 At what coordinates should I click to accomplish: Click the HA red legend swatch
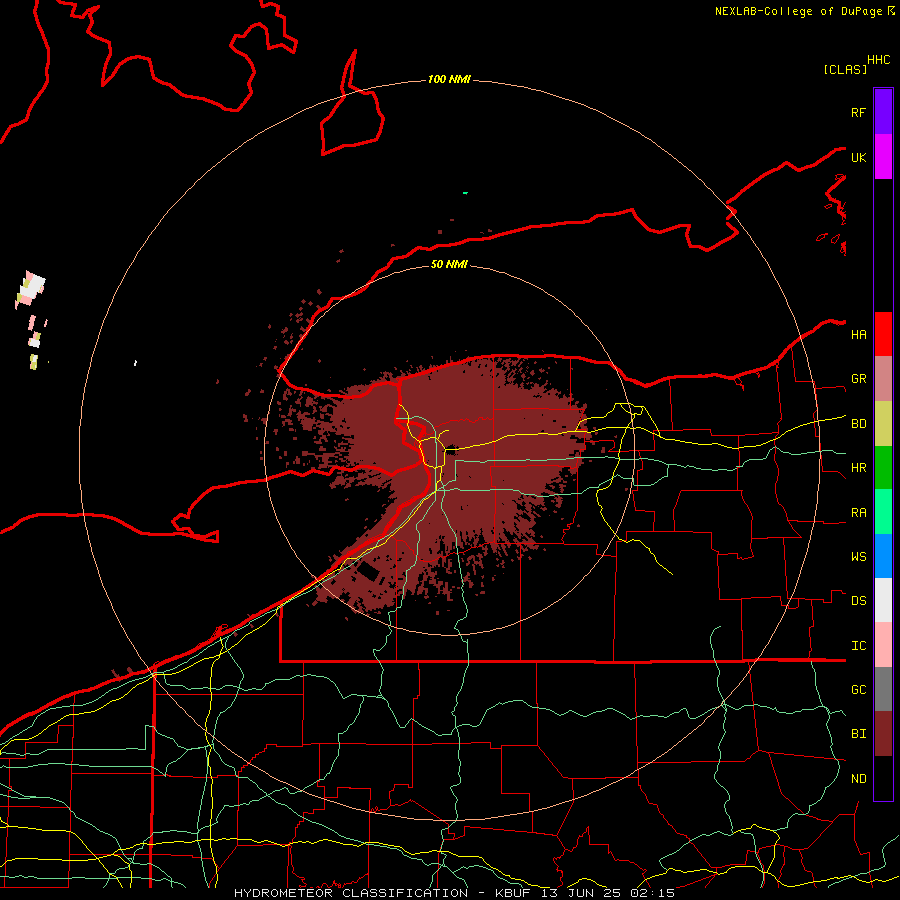883,334
